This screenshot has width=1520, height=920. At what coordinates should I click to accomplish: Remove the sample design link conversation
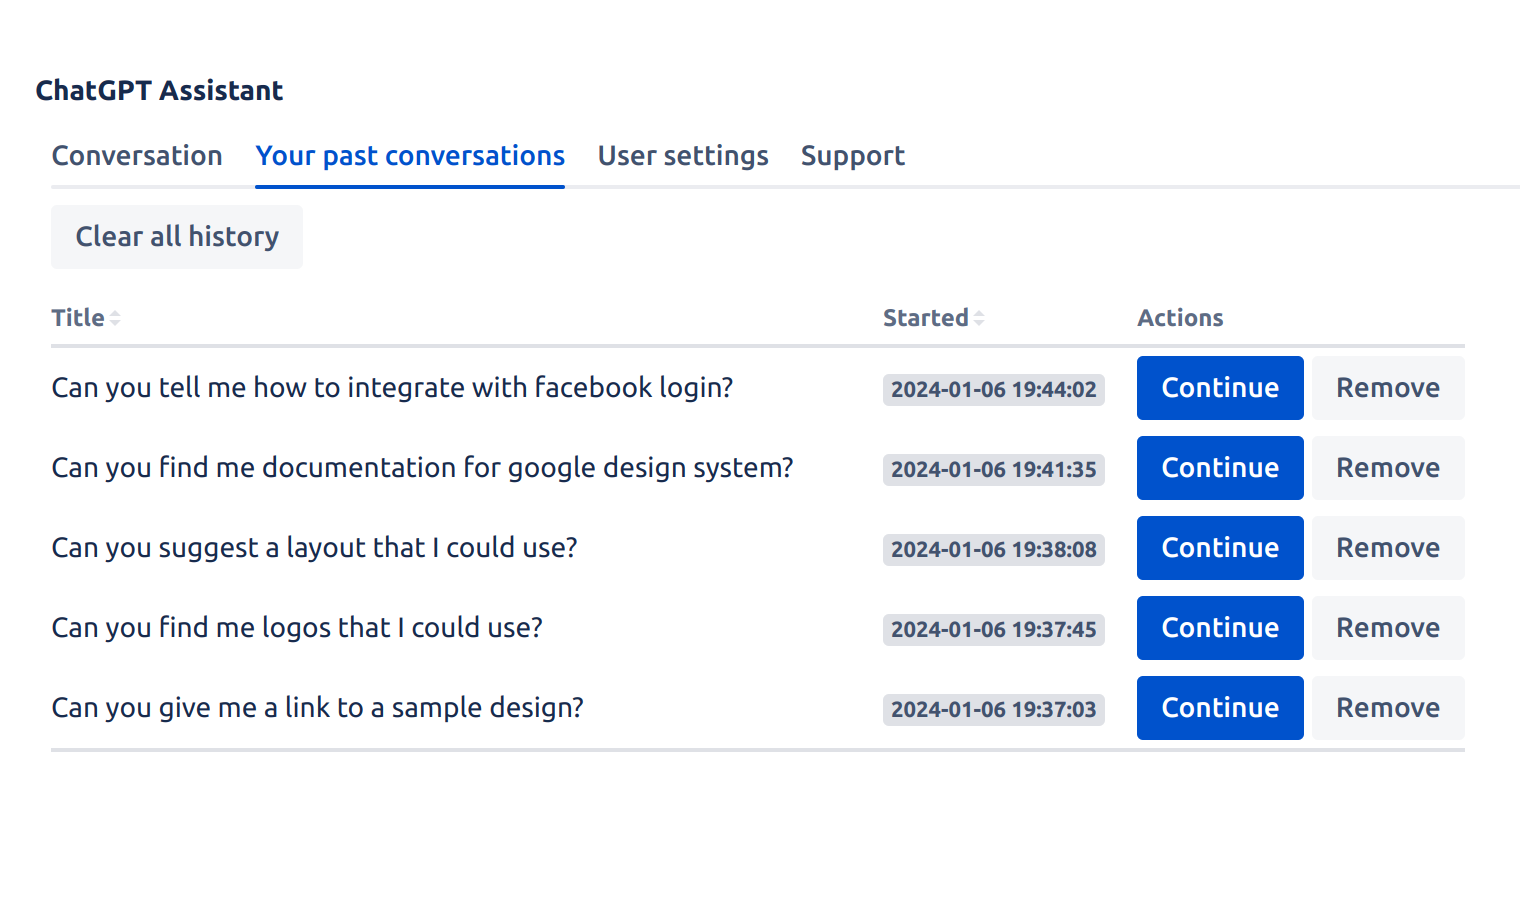1388,708
